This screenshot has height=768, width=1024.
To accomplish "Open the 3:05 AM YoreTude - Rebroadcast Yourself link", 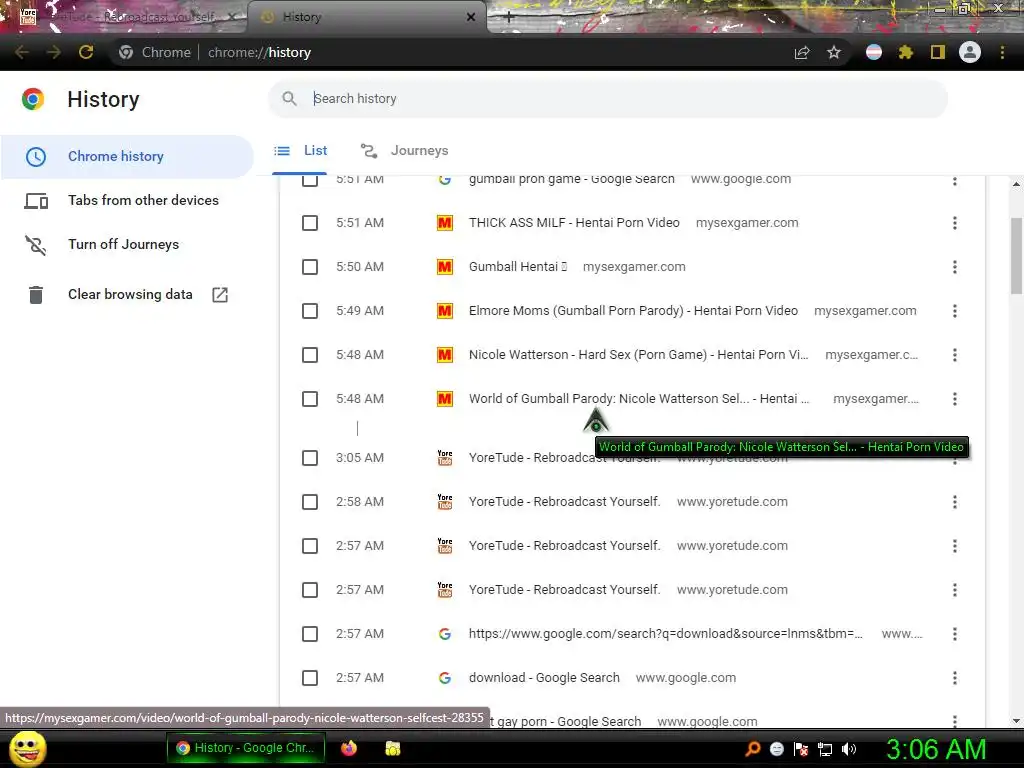I will 564,458.
